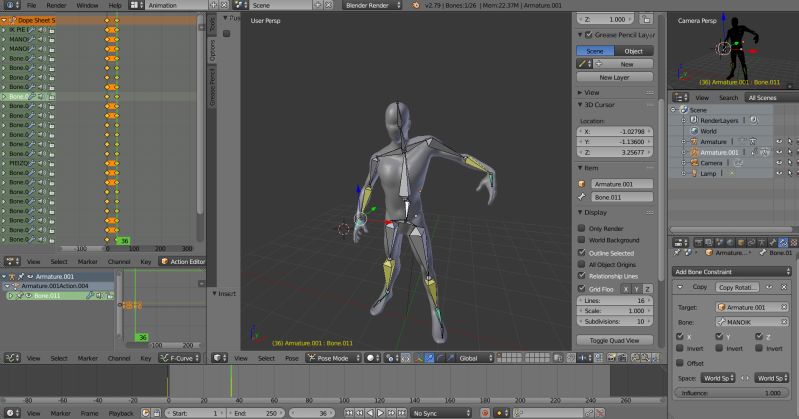Open the grease pencil draw tool selector
Viewport: 799px width, 419px height.
584,64
